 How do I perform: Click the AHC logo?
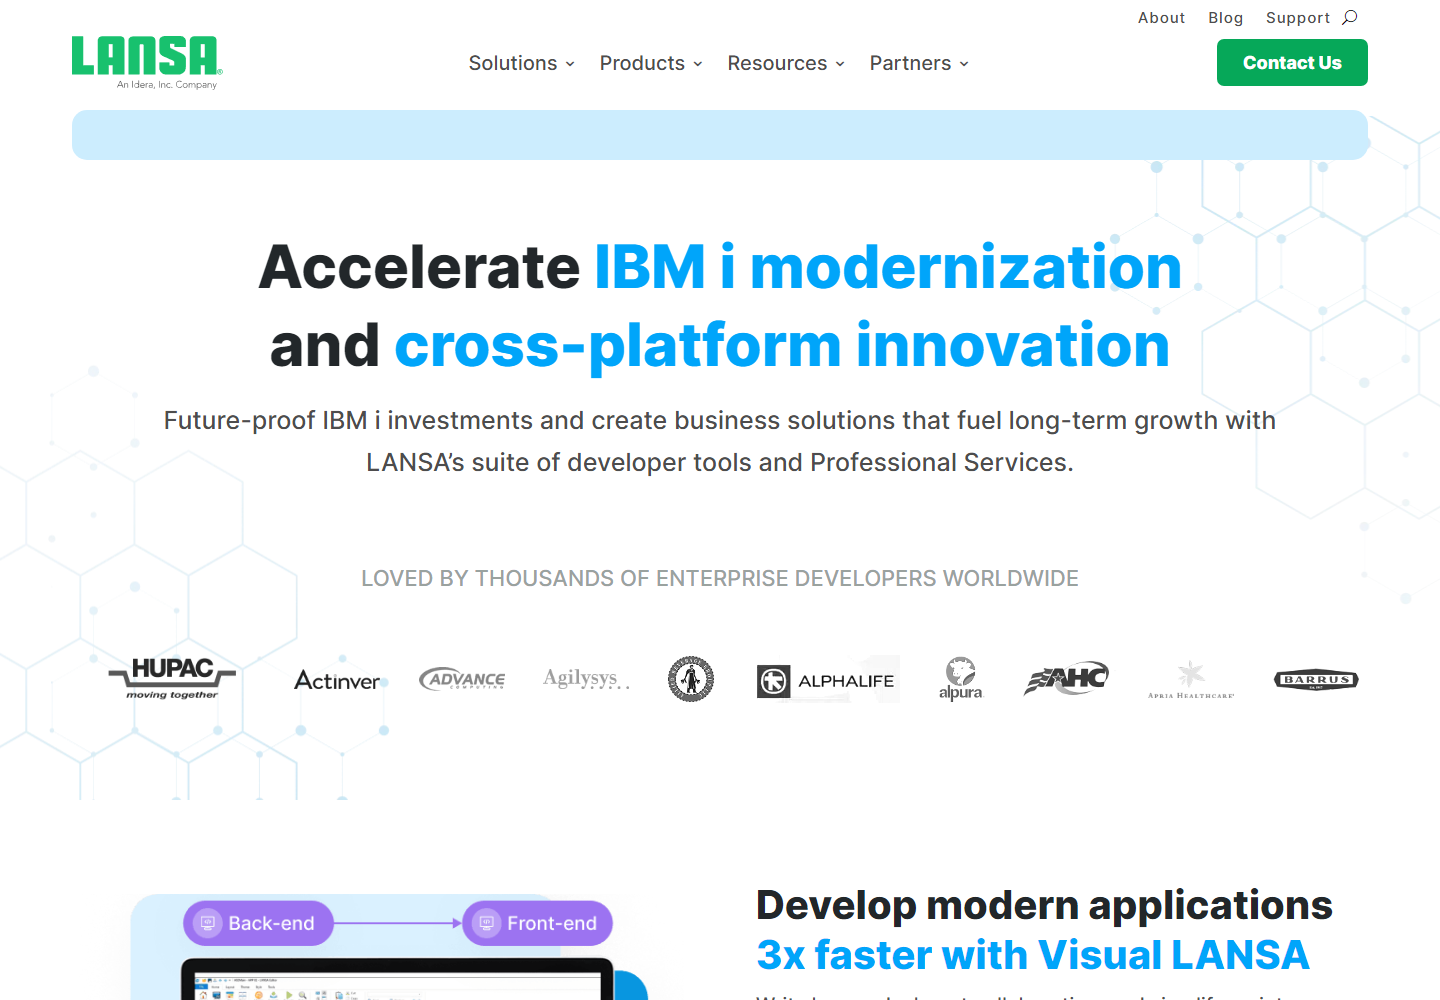click(1066, 679)
